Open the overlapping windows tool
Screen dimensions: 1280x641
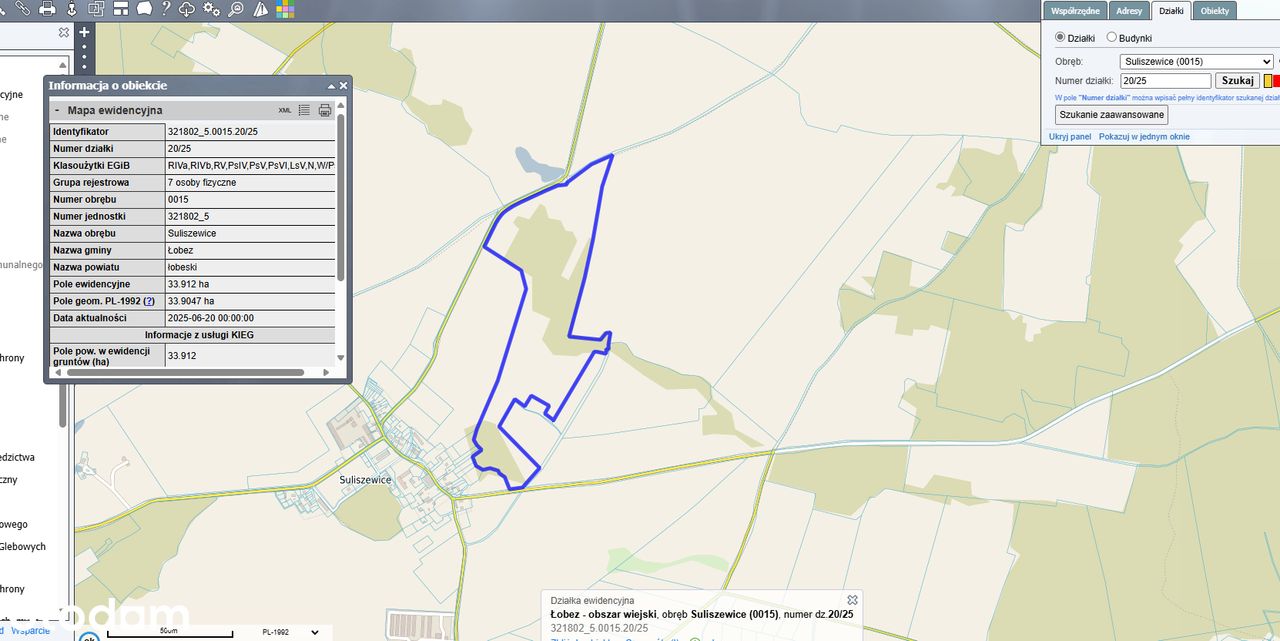point(96,9)
